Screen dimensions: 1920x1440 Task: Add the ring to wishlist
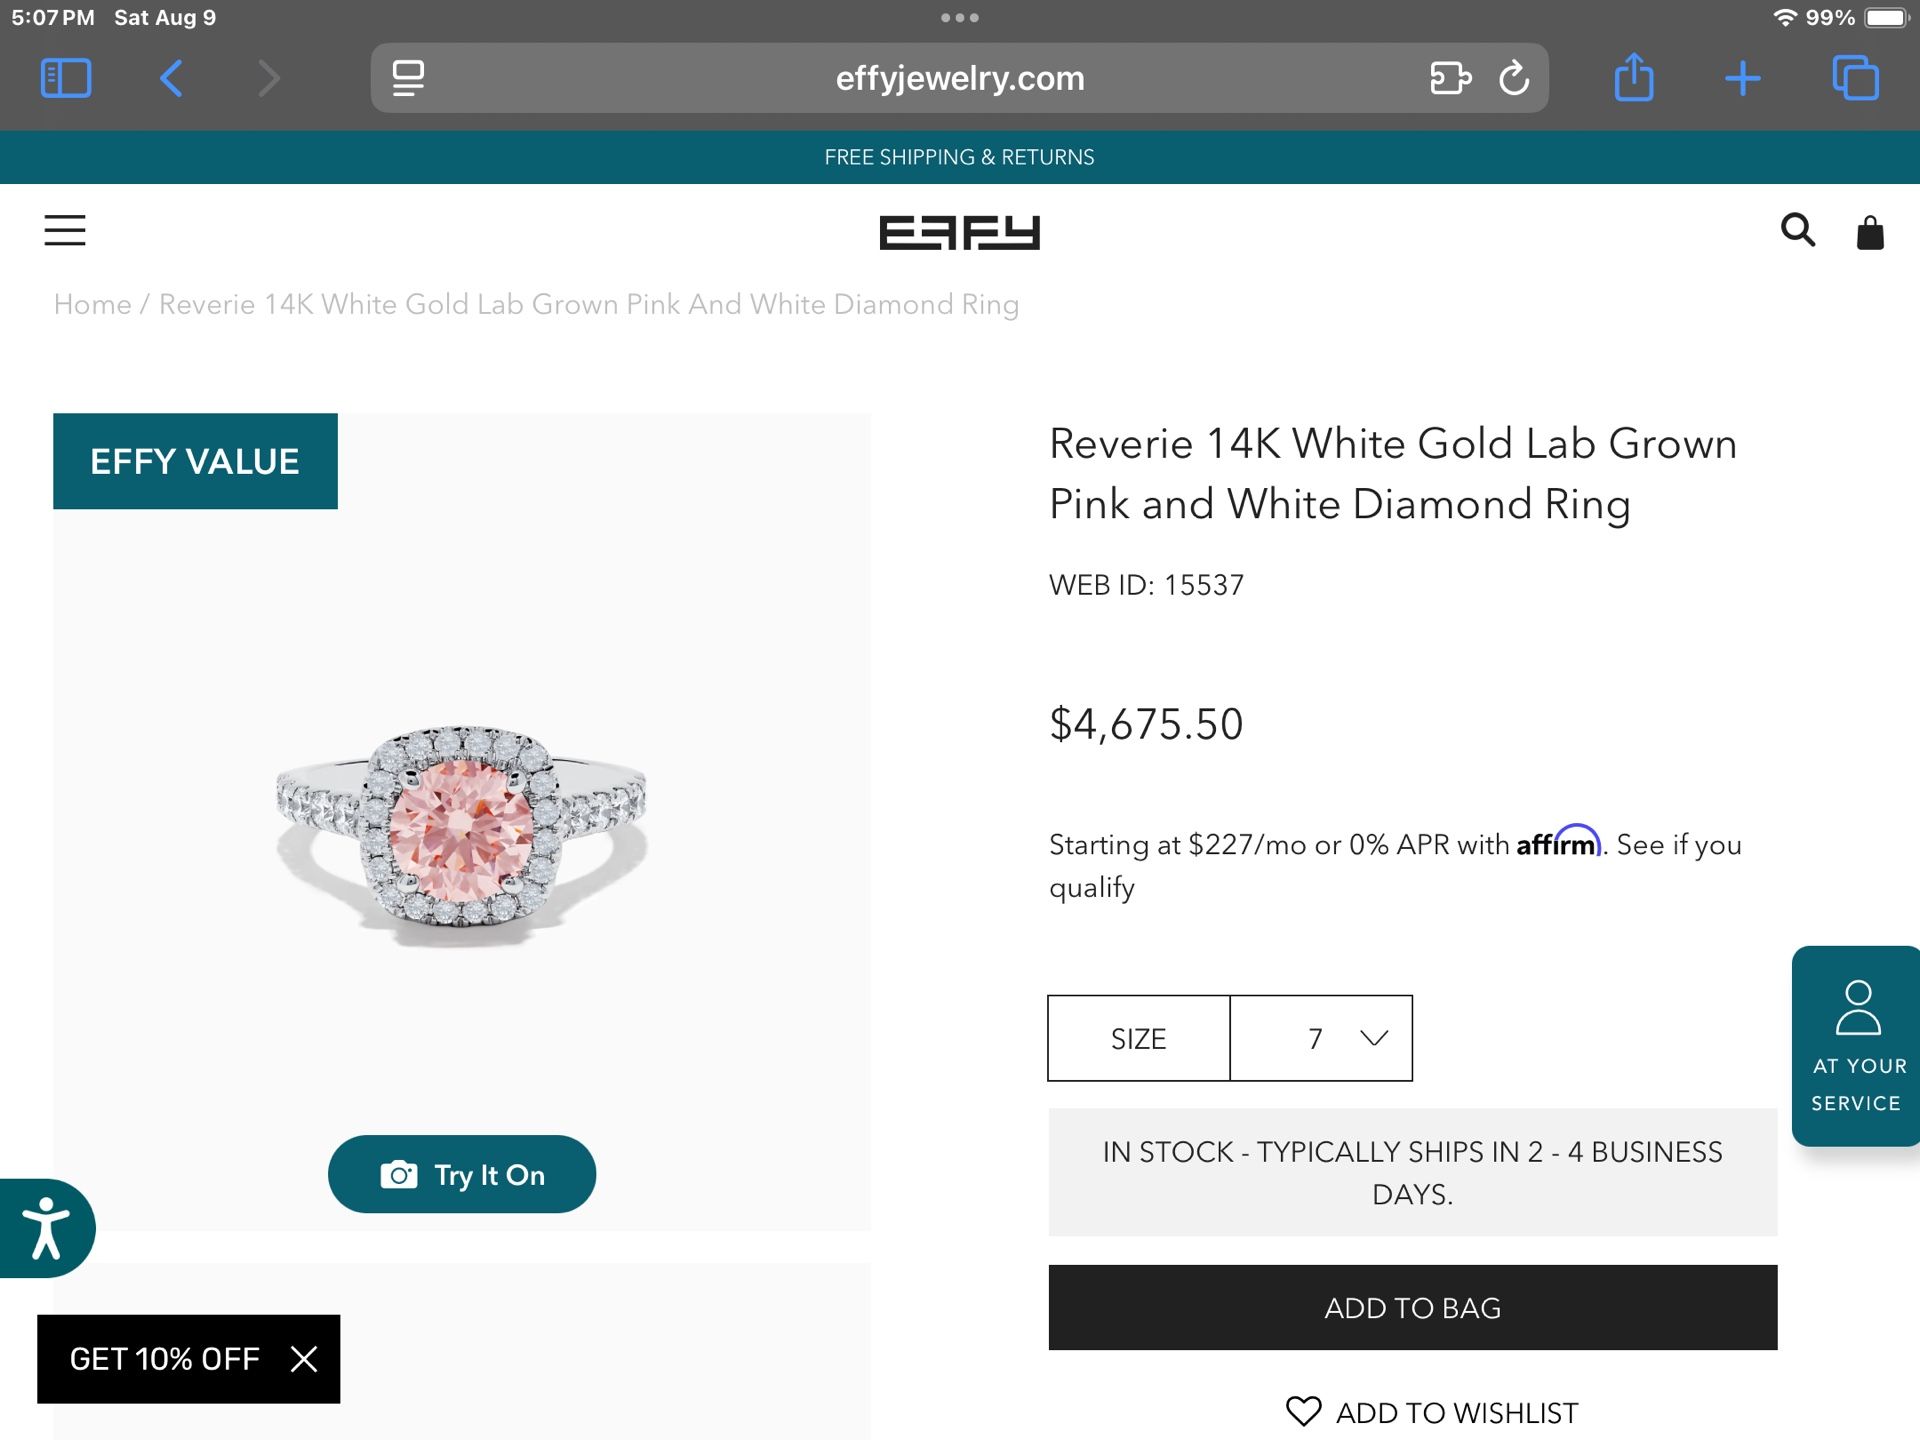click(x=1432, y=1412)
